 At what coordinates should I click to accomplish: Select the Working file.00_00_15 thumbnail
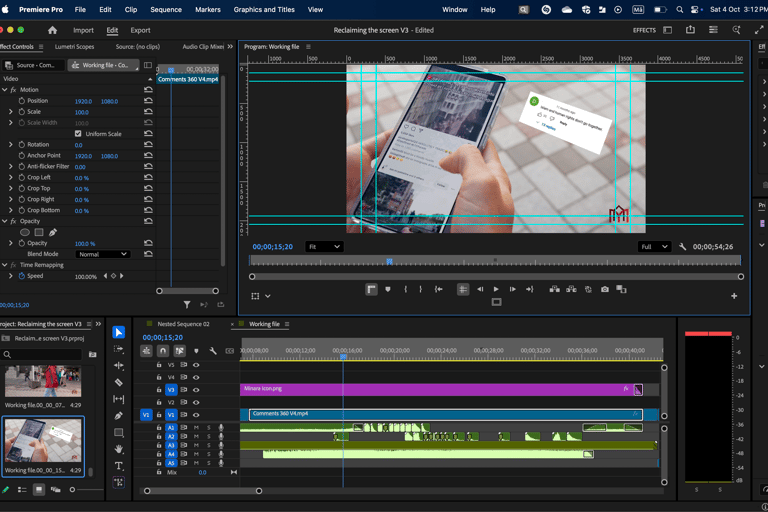click(x=43, y=441)
